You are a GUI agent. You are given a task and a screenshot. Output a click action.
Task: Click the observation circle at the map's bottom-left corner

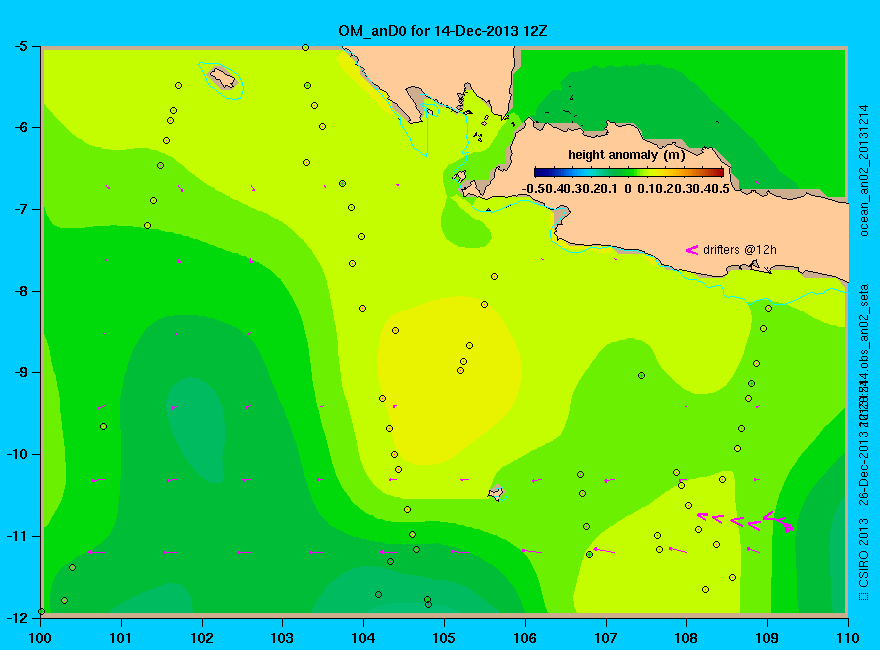[41, 612]
